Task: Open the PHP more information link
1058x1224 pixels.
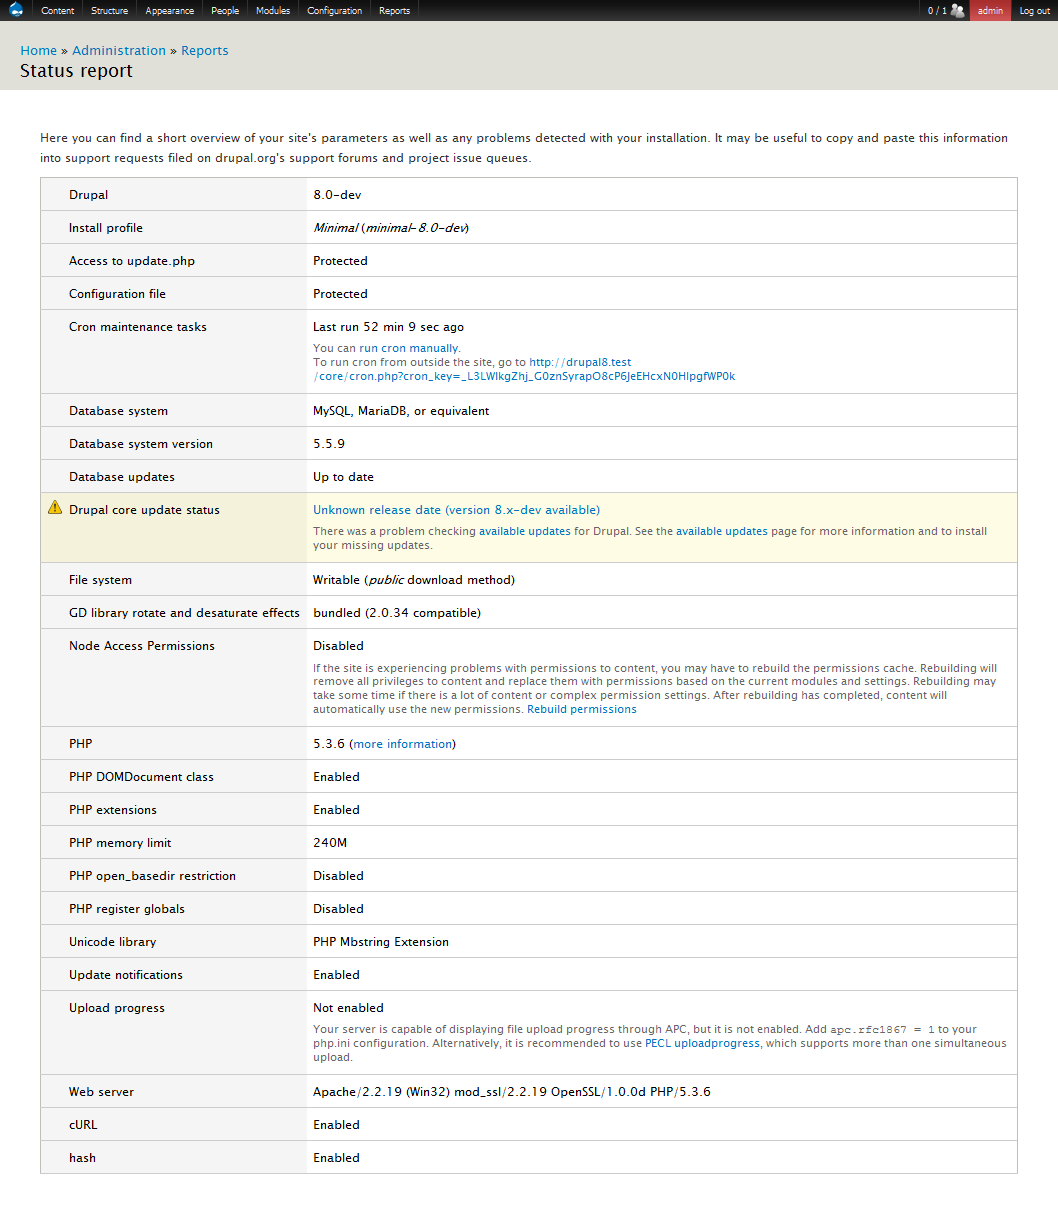Action: [x=402, y=743]
